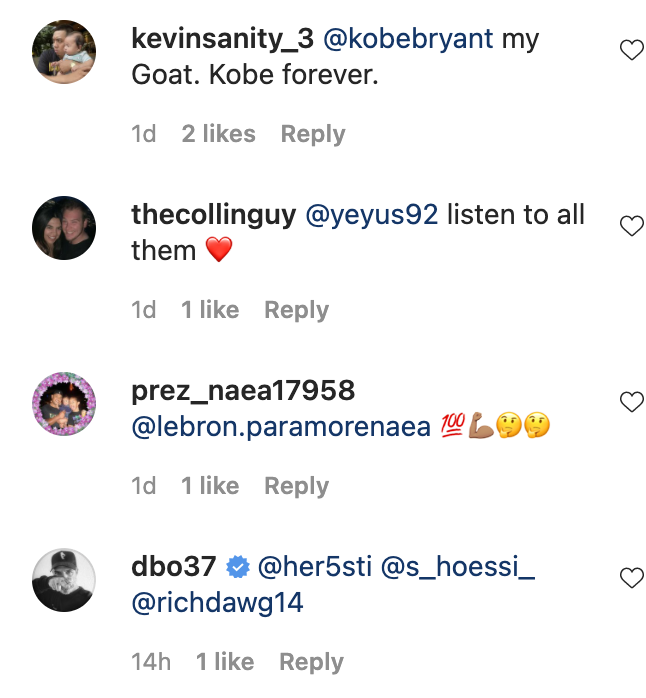
Task: Open the @richdawg14 mention
Action: click(x=217, y=603)
